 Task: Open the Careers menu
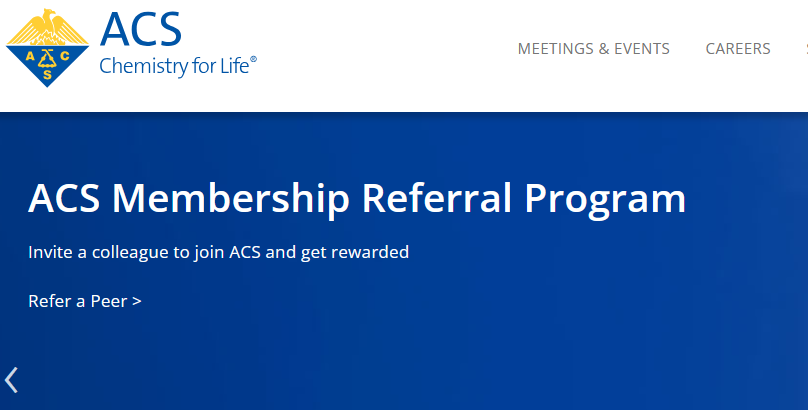click(x=737, y=48)
